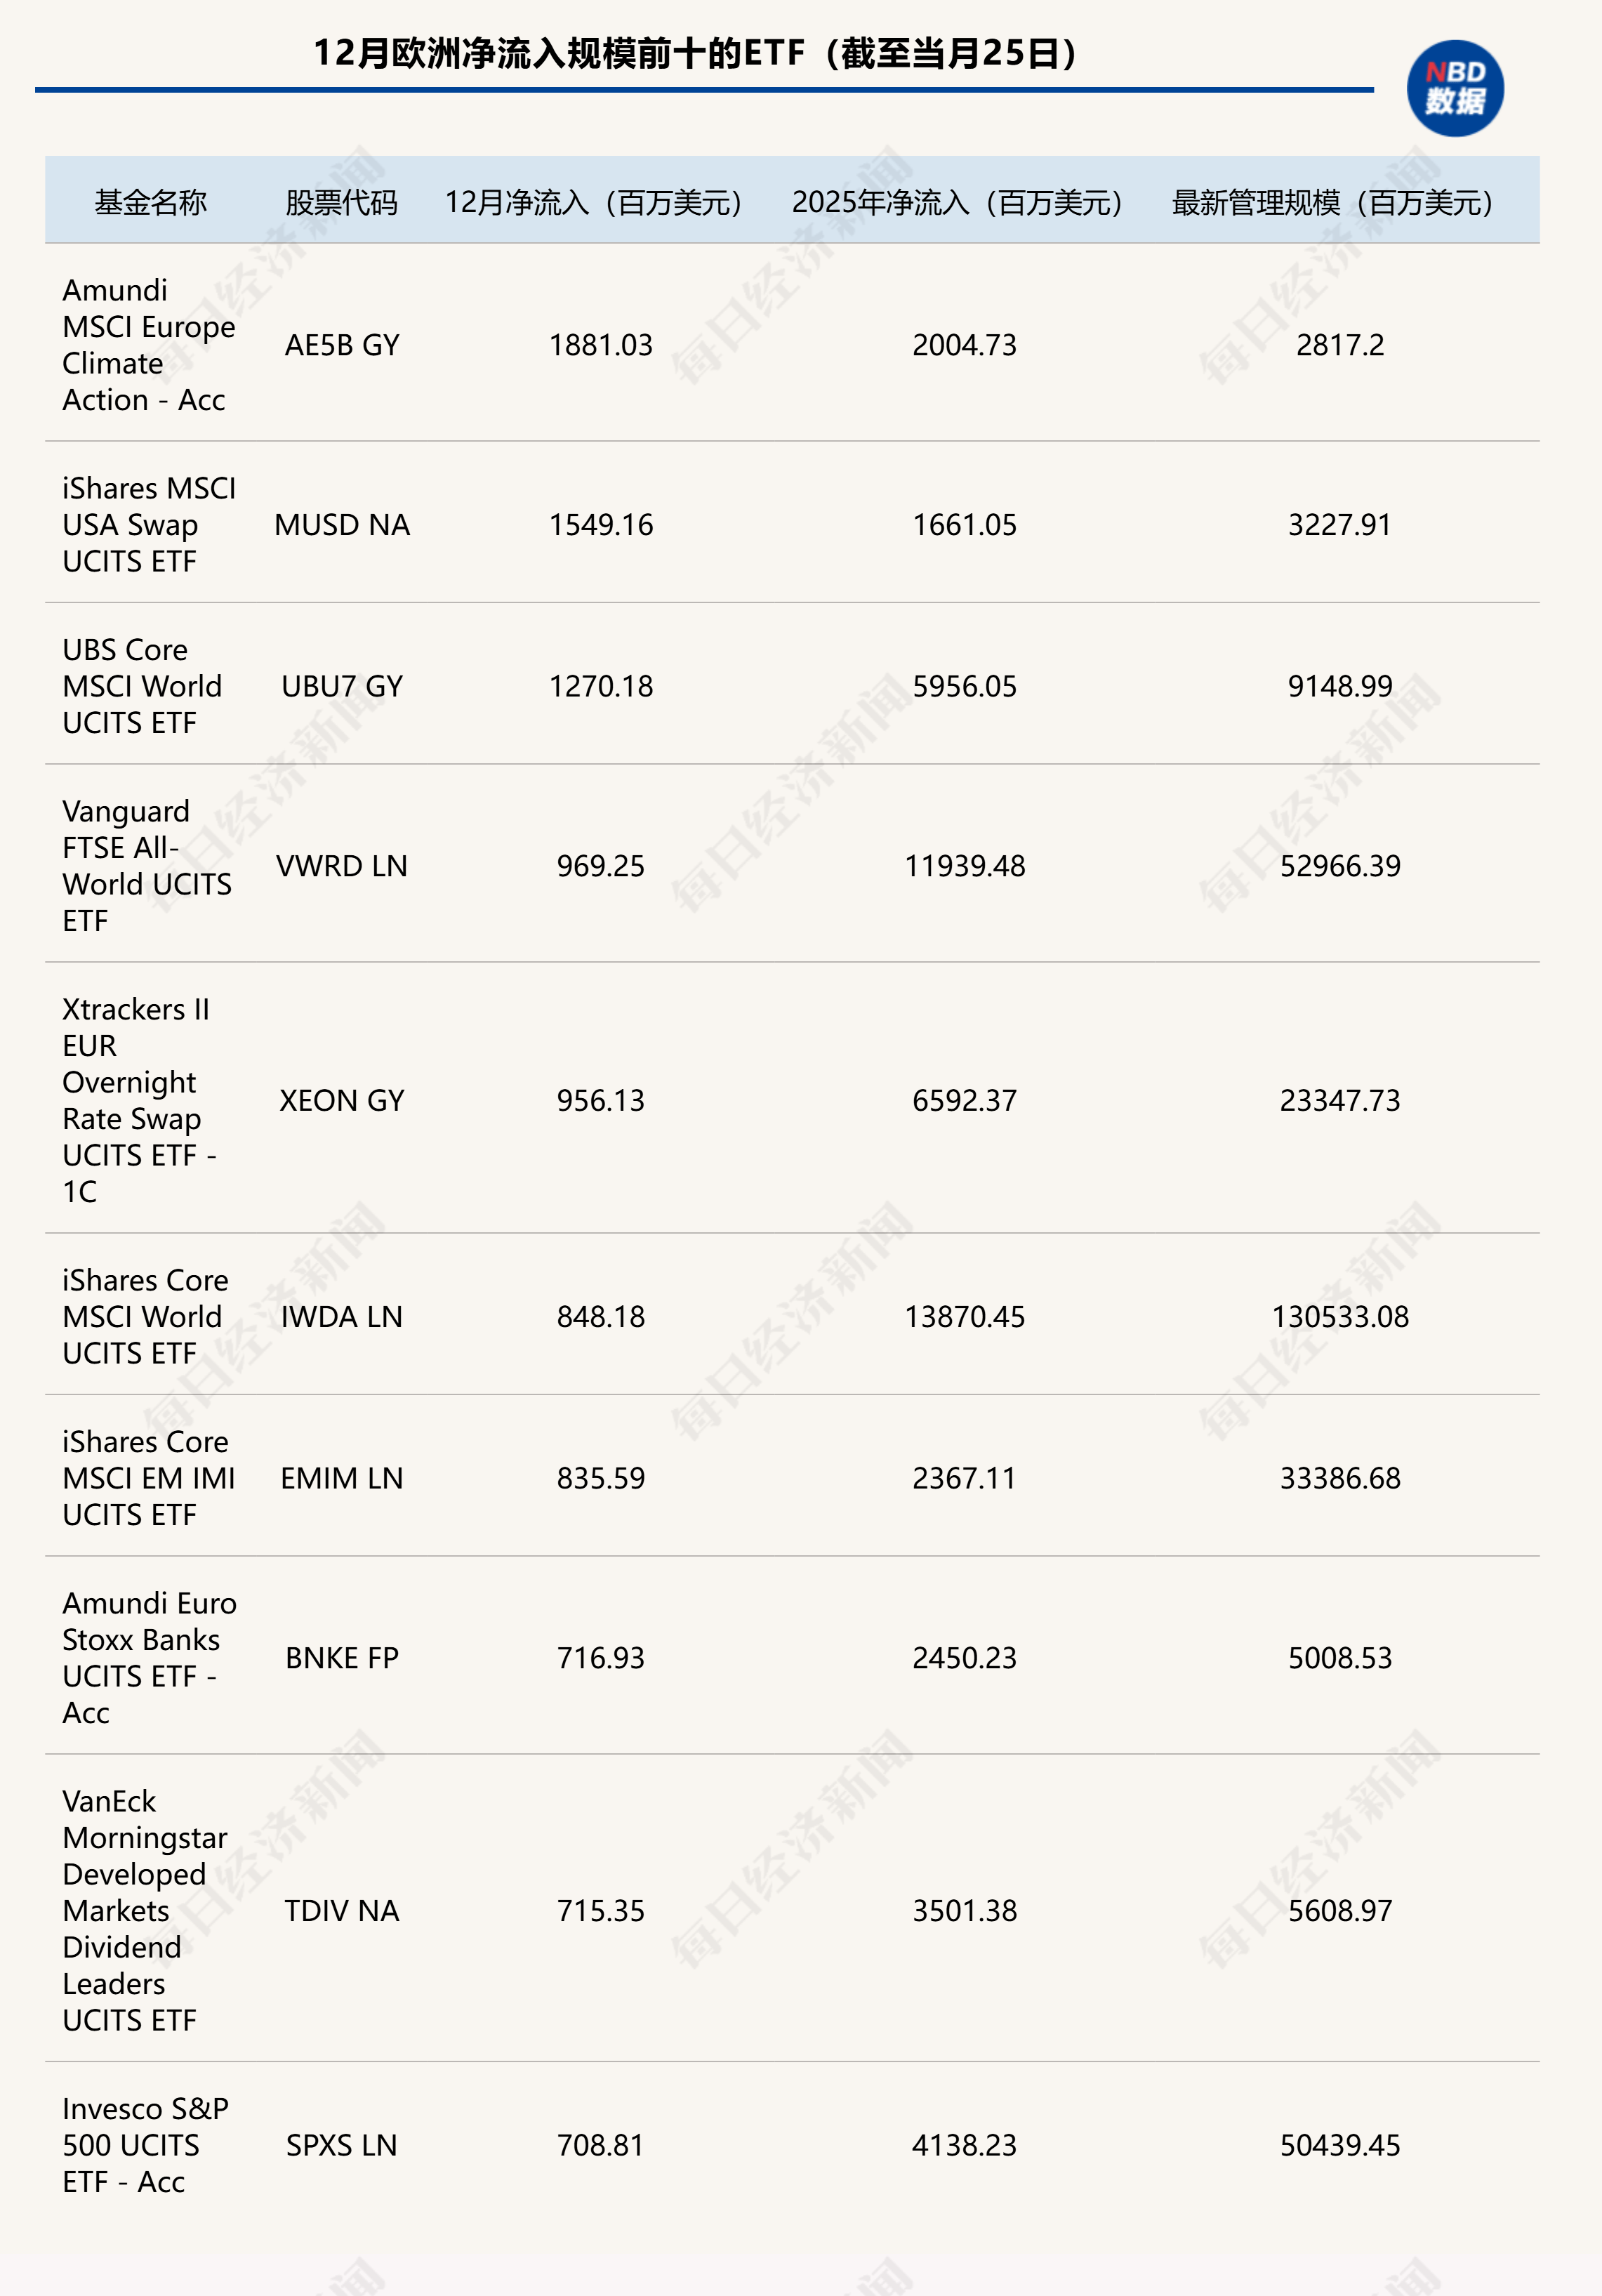
Task: Select the Amundi MSCI Europe Climate Action fund name
Action: click(148, 345)
